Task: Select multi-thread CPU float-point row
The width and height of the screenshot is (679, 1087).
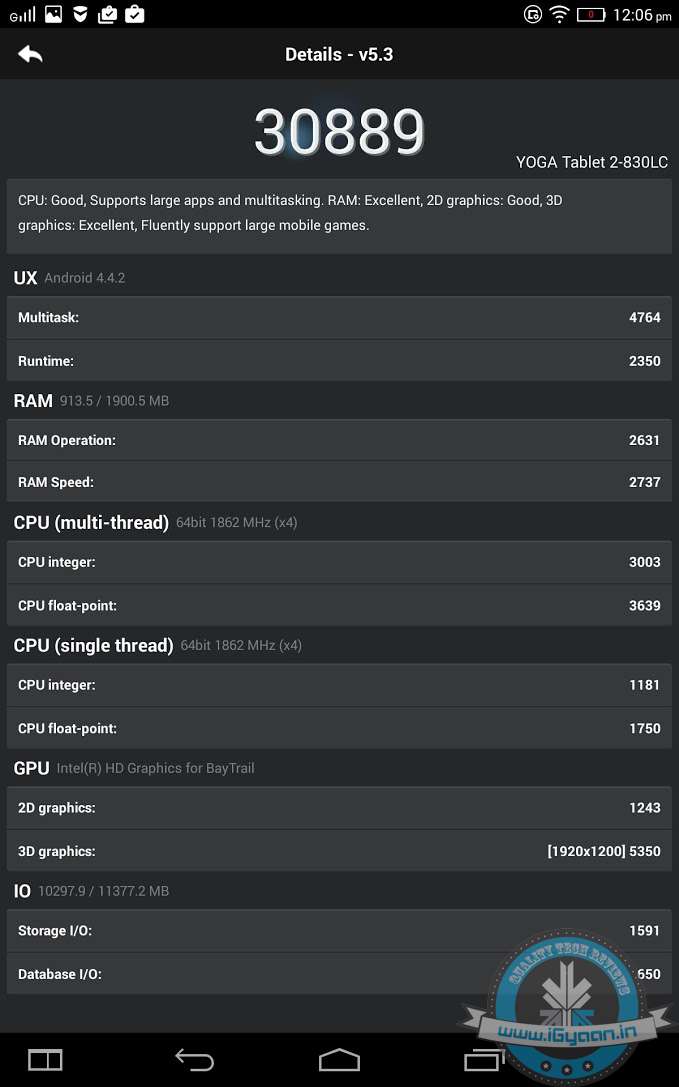Action: (x=339, y=605)
